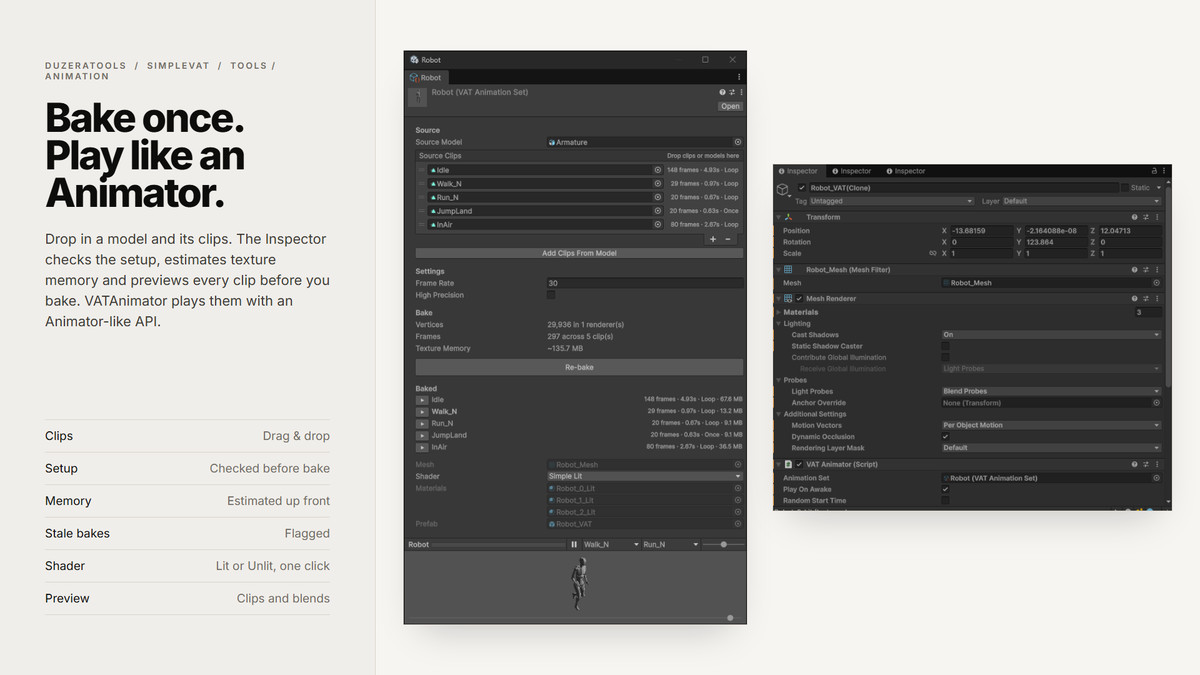Viewport: 1200px width, 675px height.
Task: Enable the Static Shadow Caster checkbox
Action: 946,346
